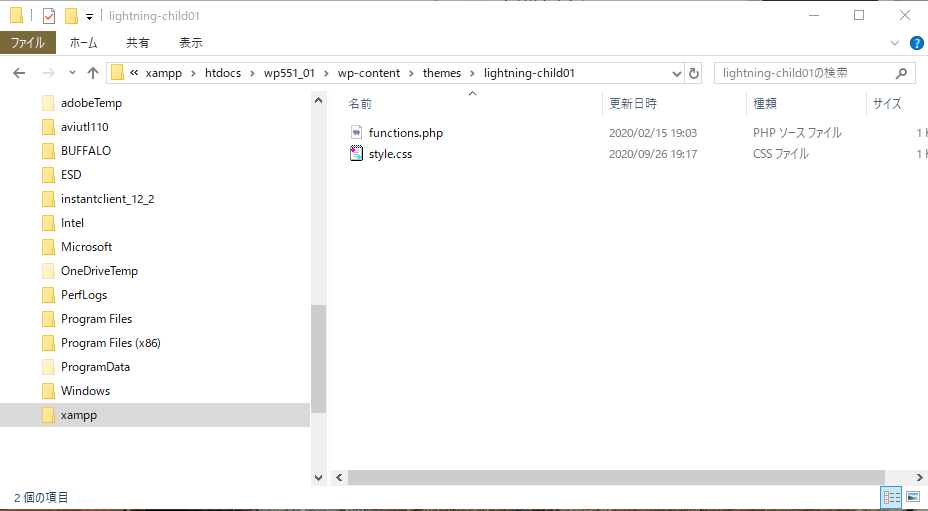
Task: Open the 表示 ribbon tab
Action: (x=190, y=43)
